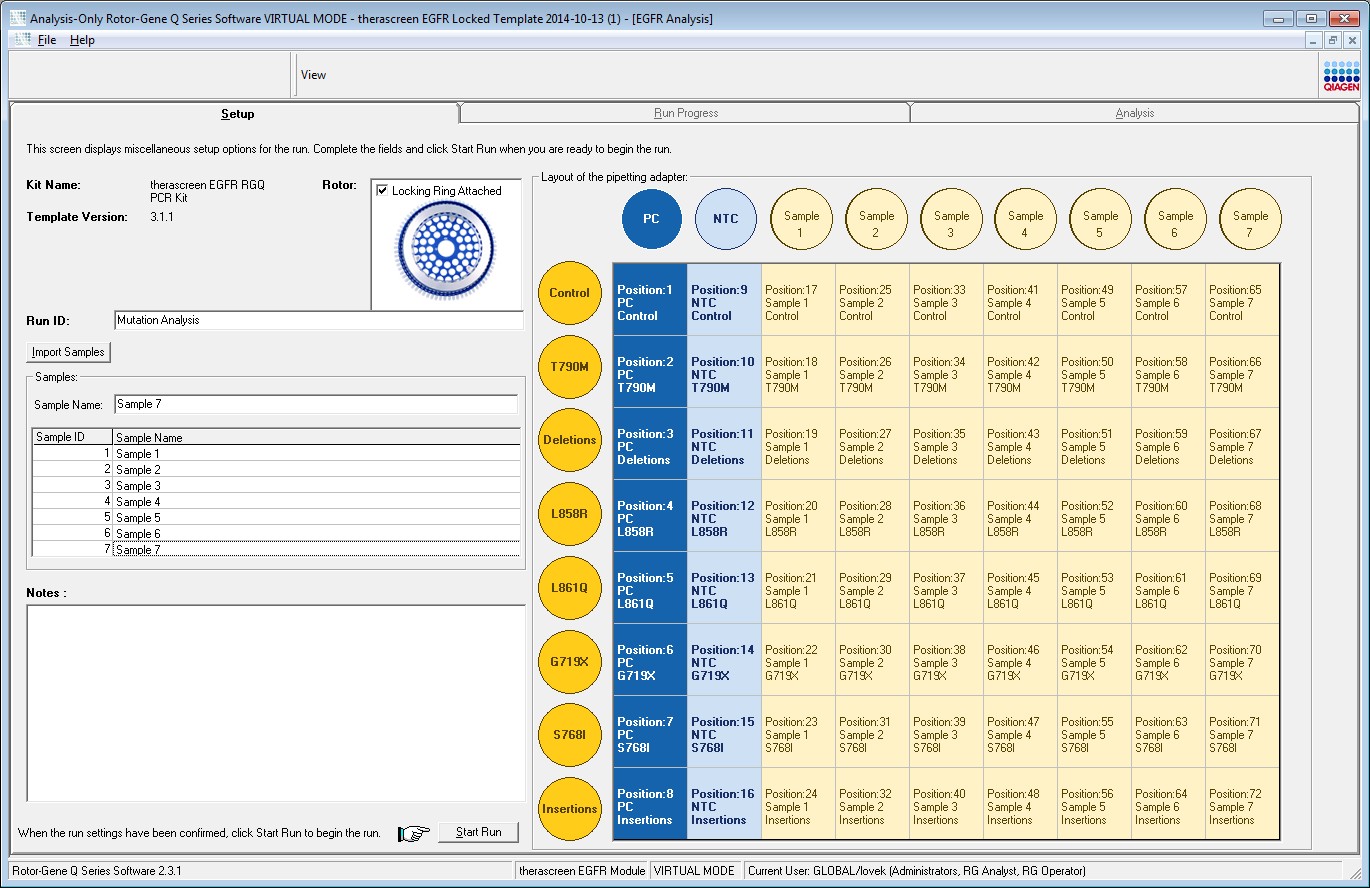Select the Sample 4 circle icon

(x=1025, y=219)
